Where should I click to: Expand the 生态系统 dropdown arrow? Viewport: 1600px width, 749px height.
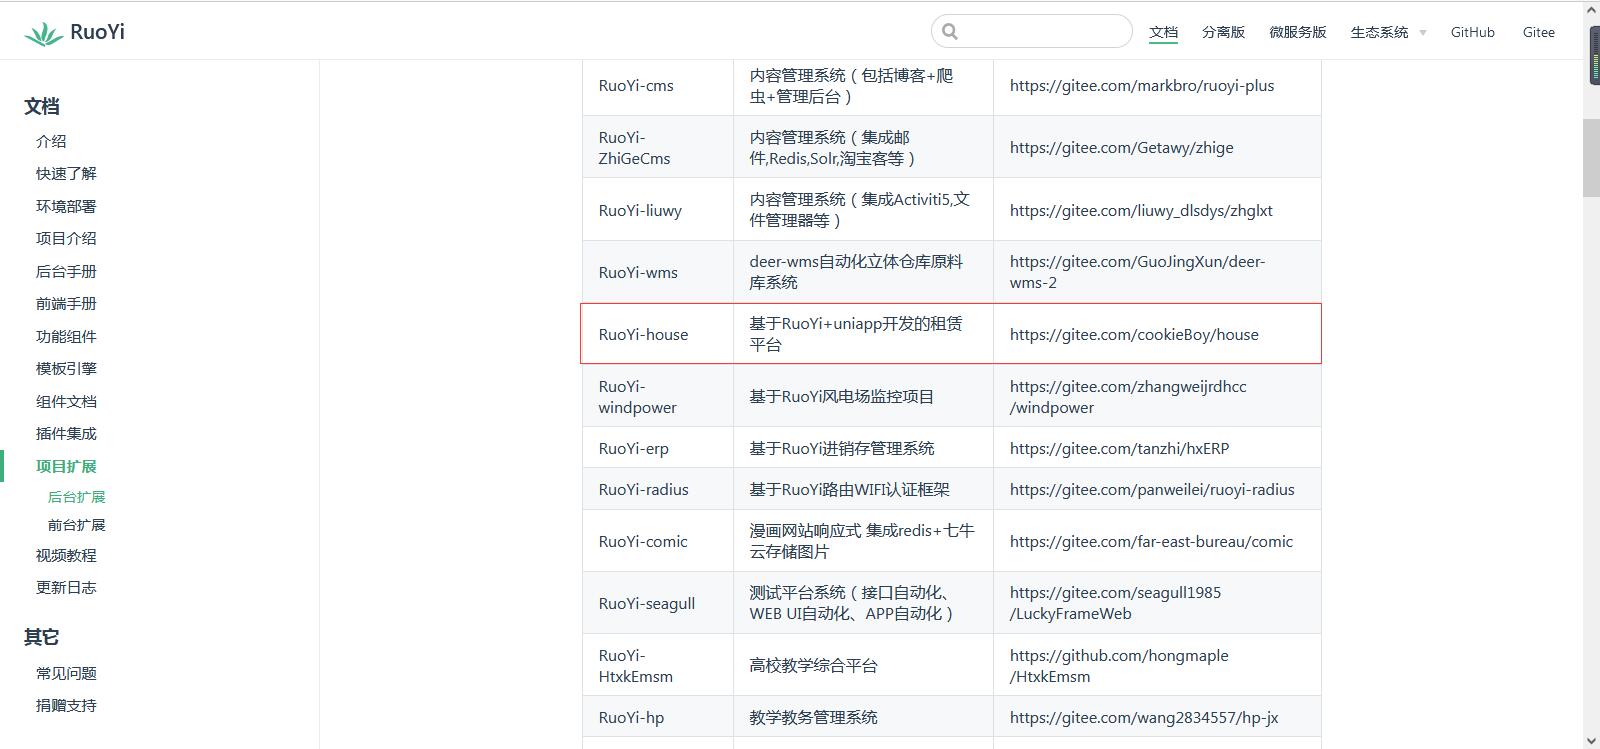1423,33
